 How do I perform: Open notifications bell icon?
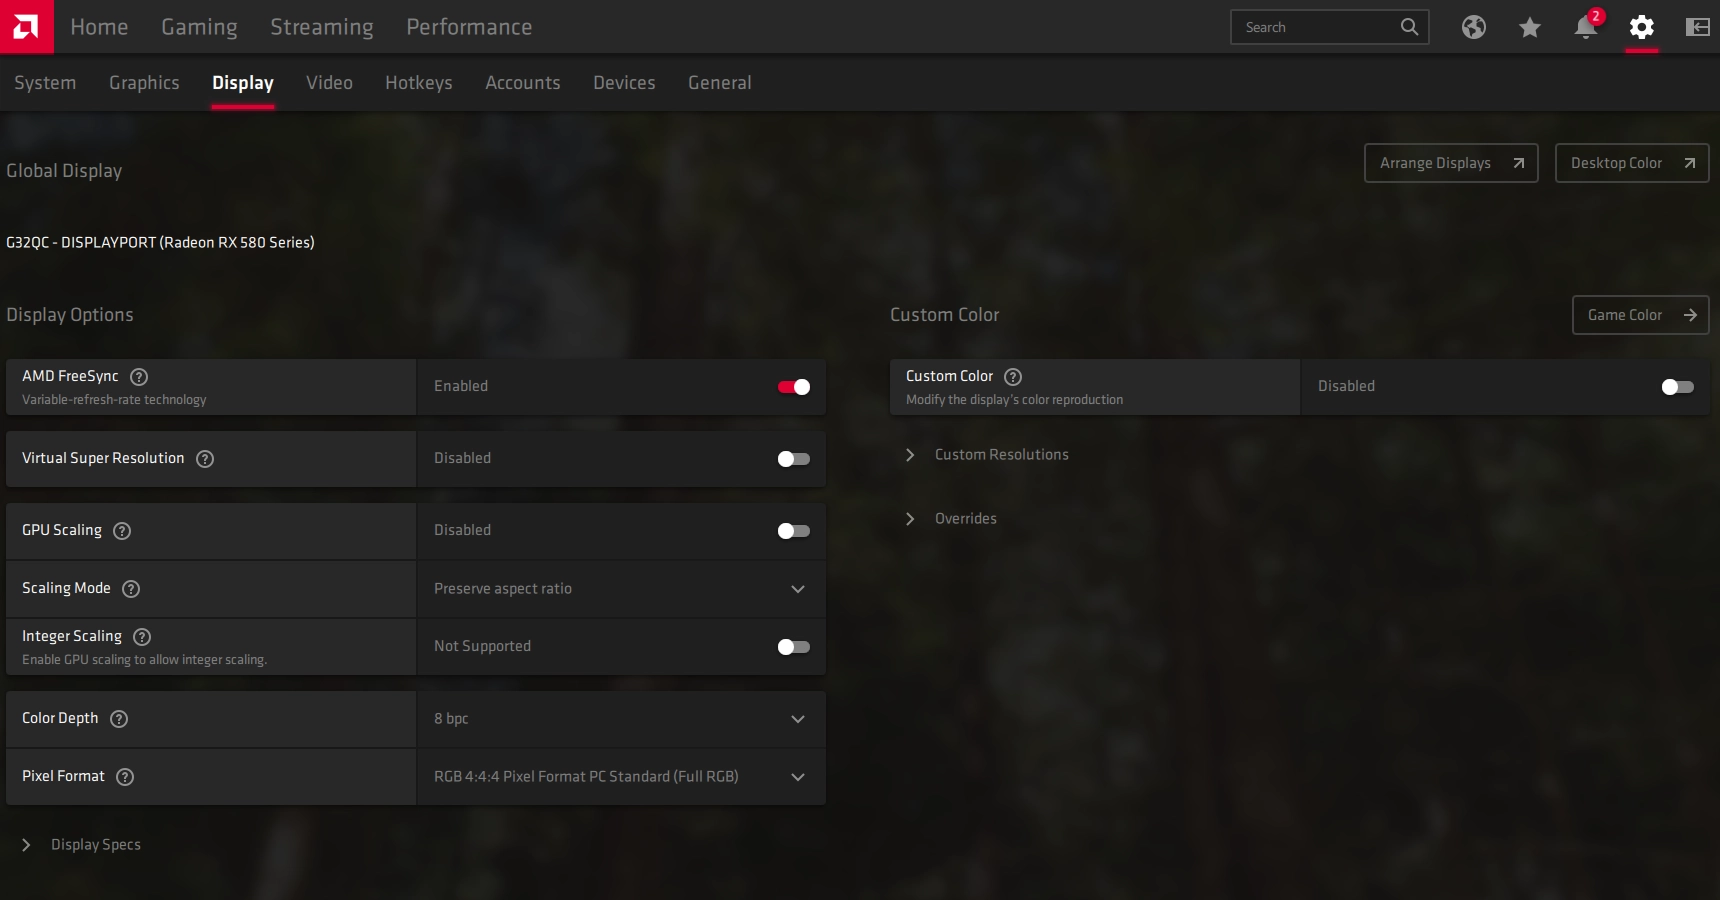pos(1585,27)
